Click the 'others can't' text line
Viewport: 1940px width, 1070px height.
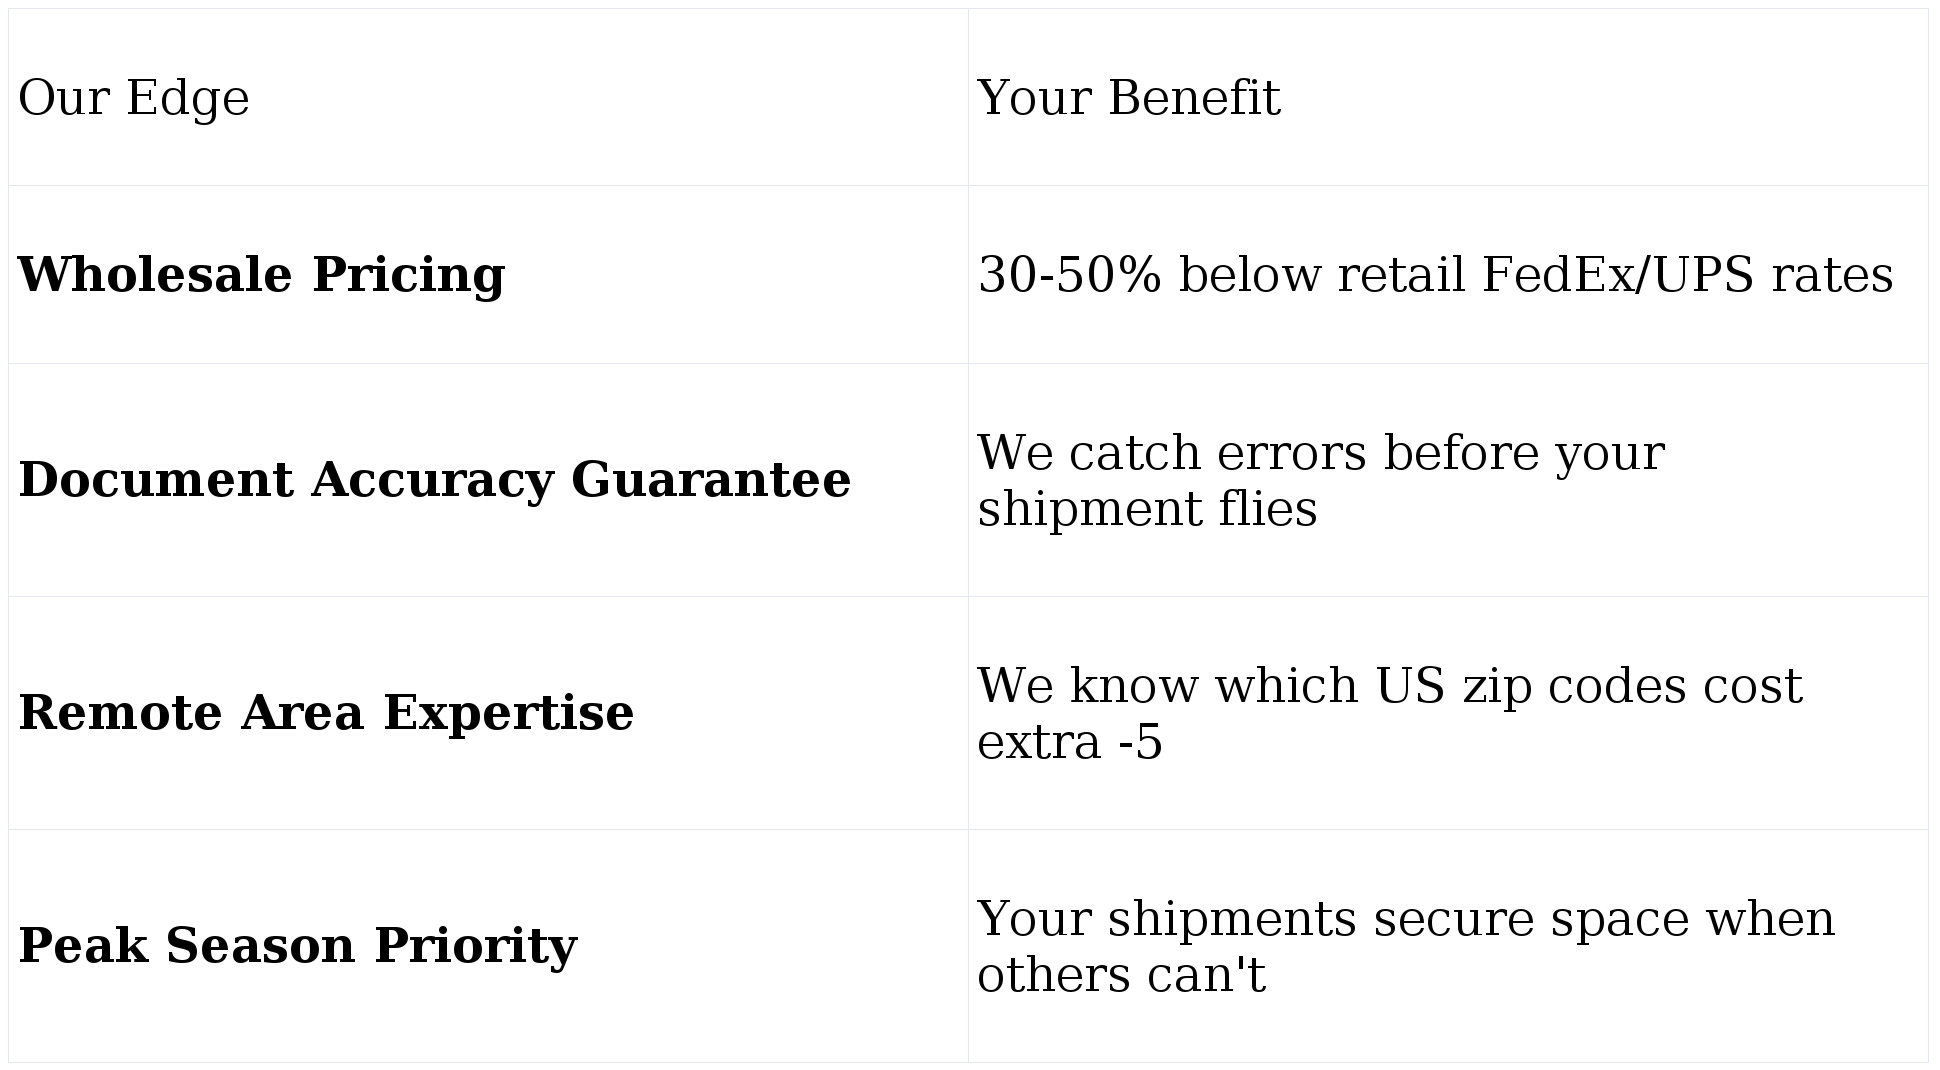[1121, 975]
